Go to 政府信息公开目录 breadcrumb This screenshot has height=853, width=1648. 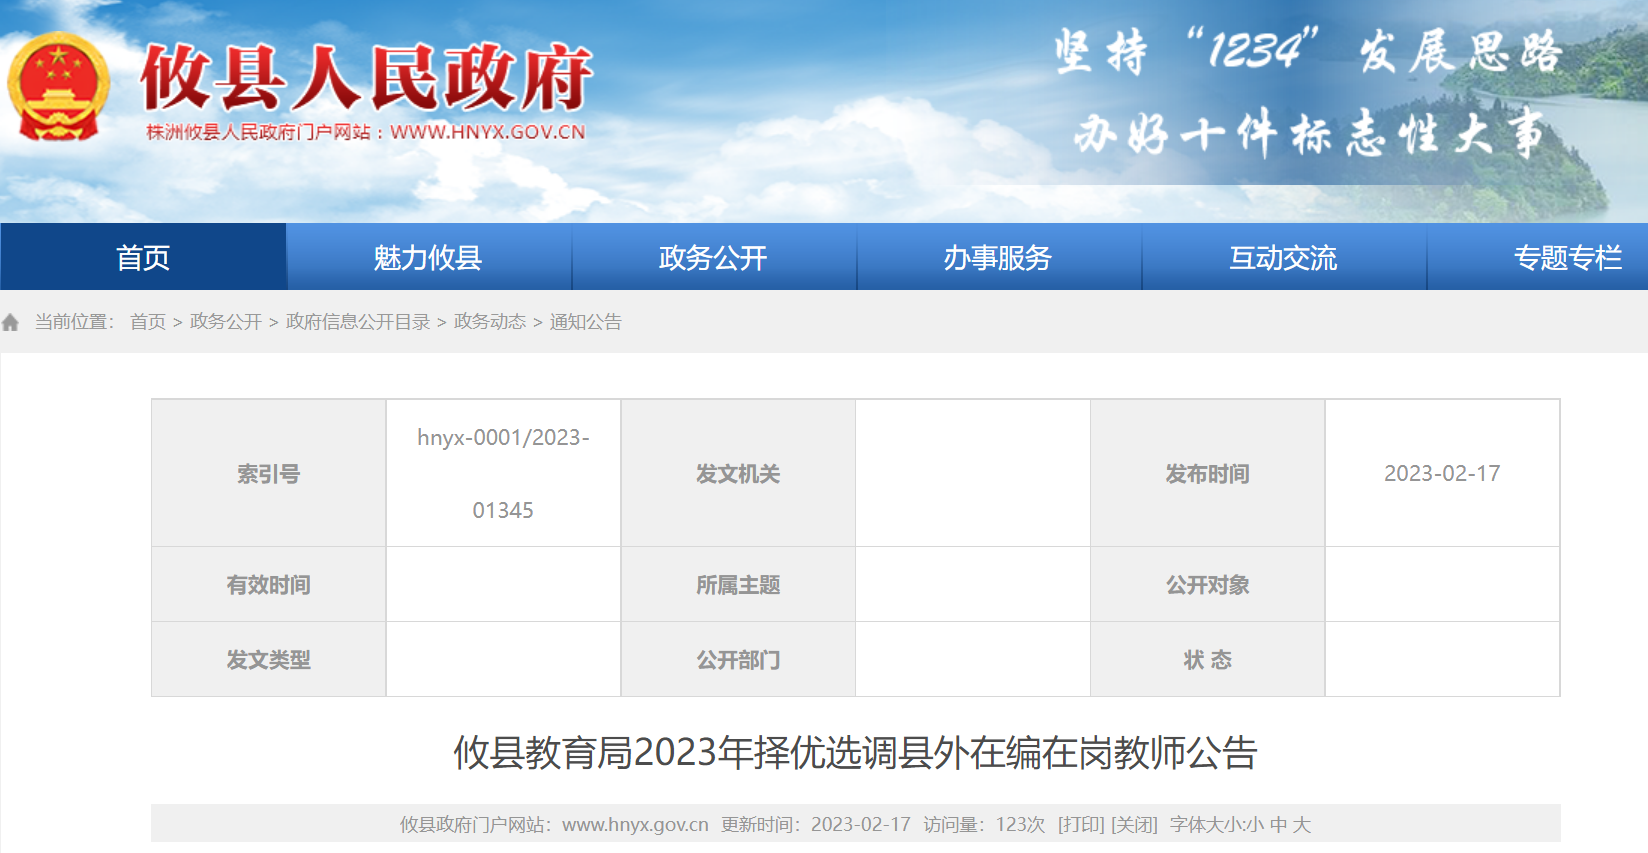(358, 322)
